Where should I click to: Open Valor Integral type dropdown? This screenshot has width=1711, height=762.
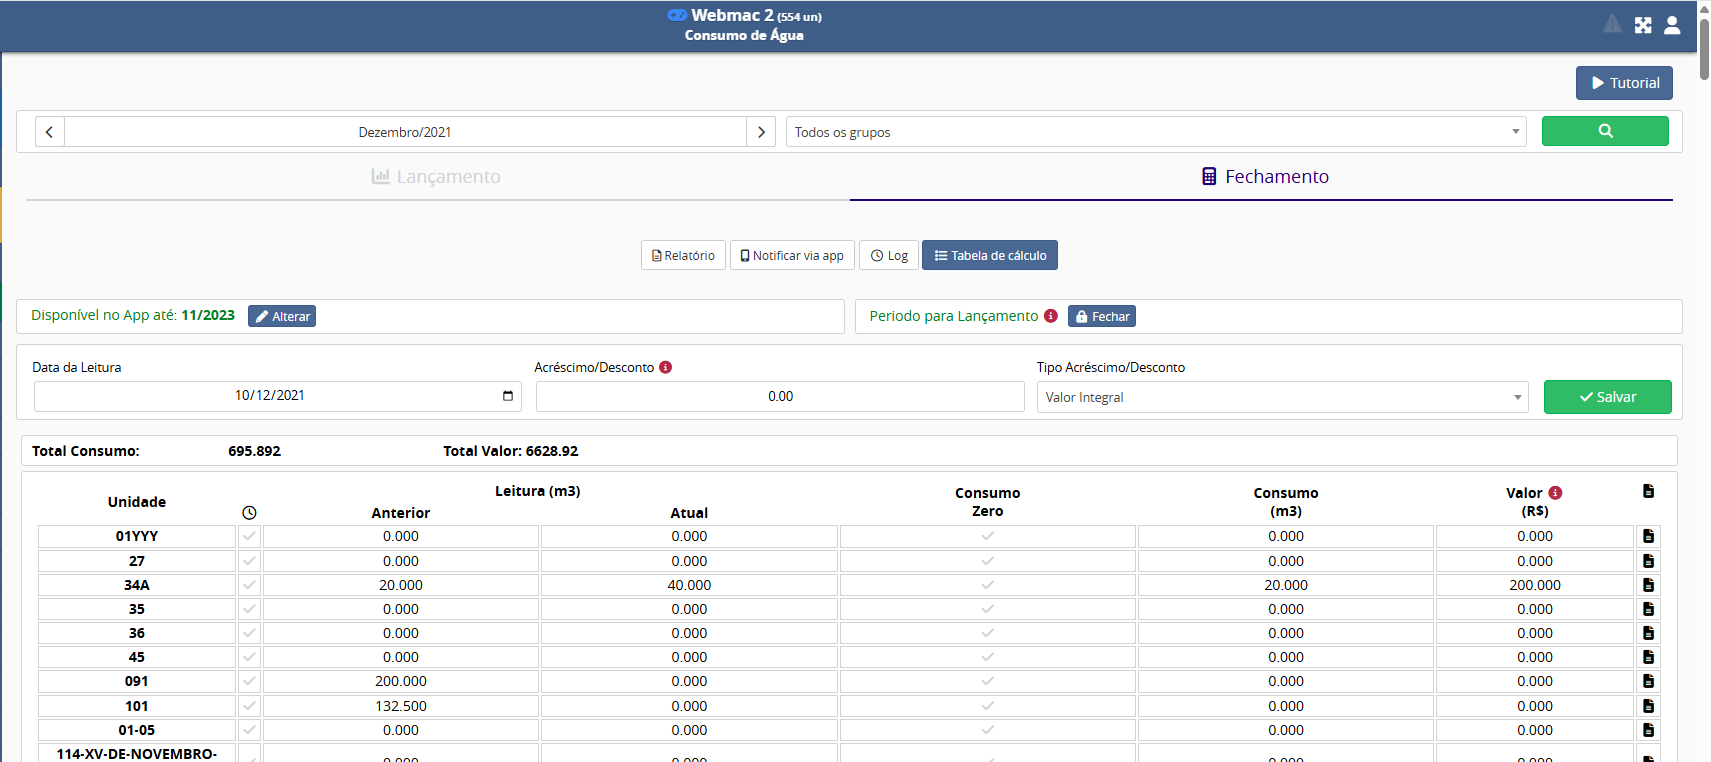1282,397
